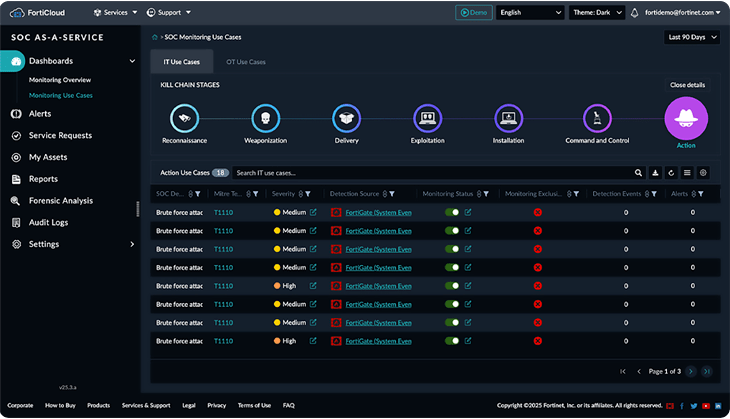Open Fortinet Facebook page icon
This screenshot has height=419, width=730.
(x=682, y=406)
